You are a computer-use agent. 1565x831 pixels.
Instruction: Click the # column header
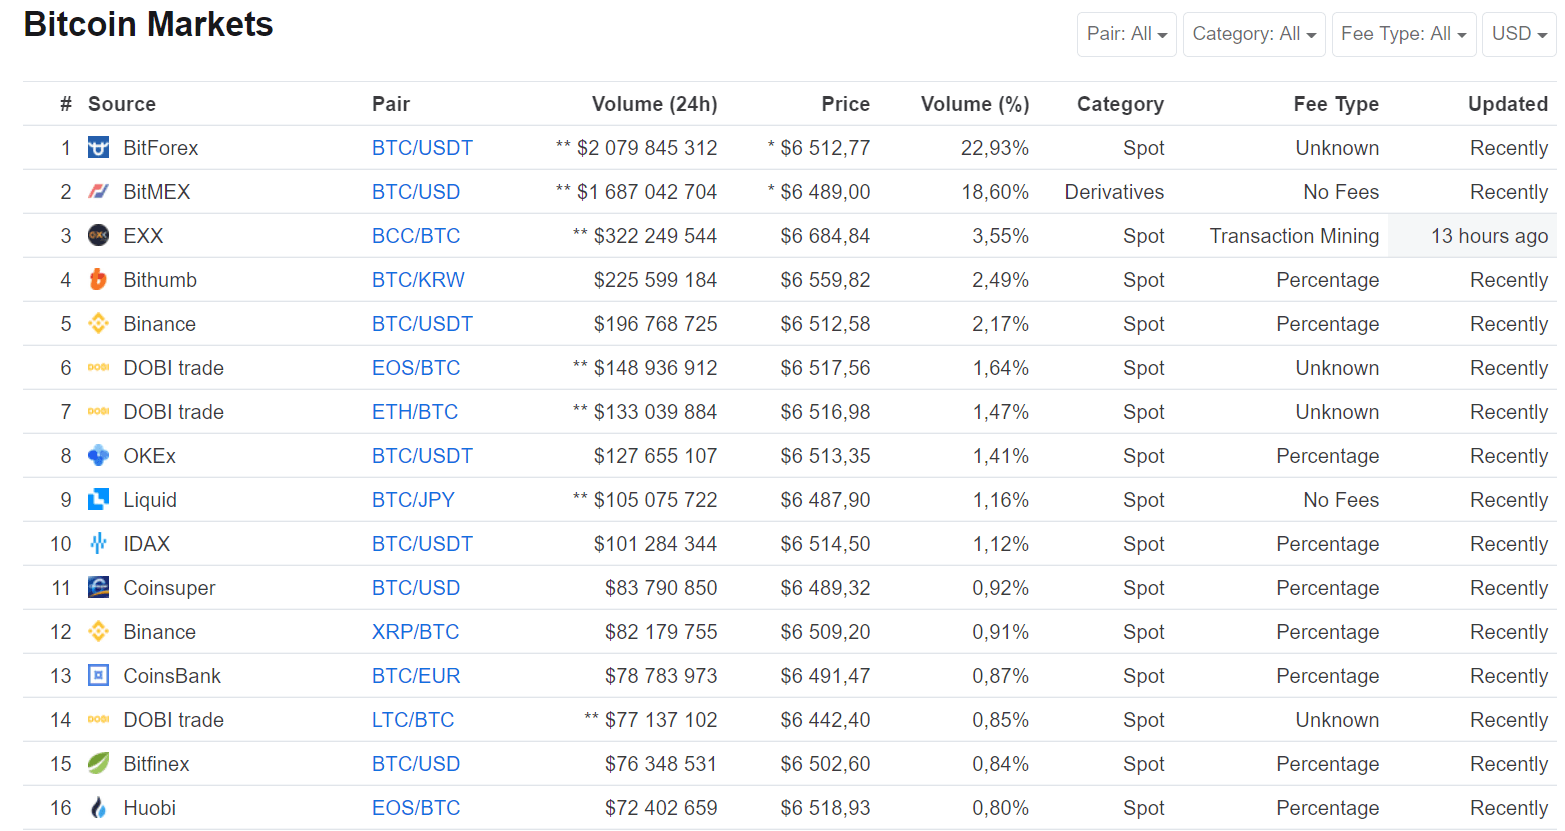[x=66, y=104]
